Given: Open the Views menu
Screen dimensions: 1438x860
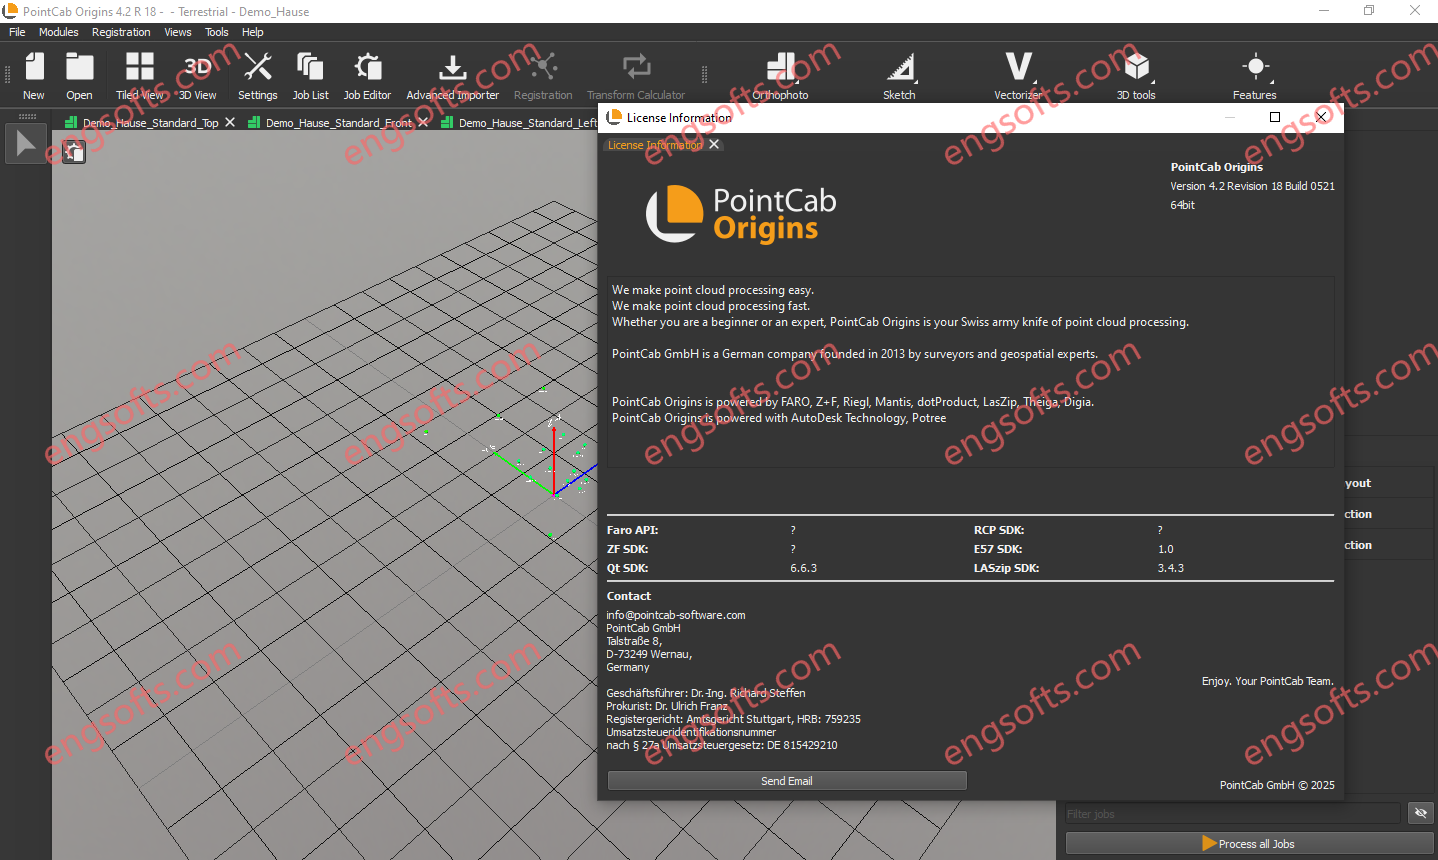Looking at the screenshot, I should [x=178, y=32].
